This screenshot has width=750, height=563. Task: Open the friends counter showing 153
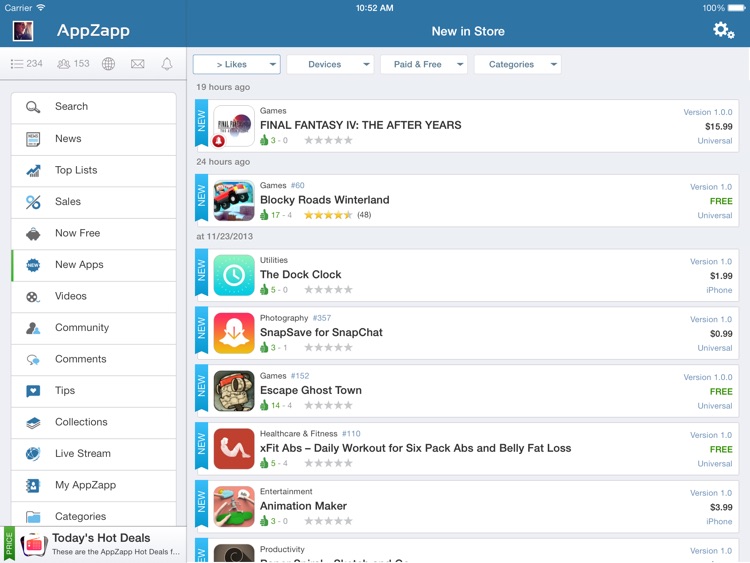point(73,64)
